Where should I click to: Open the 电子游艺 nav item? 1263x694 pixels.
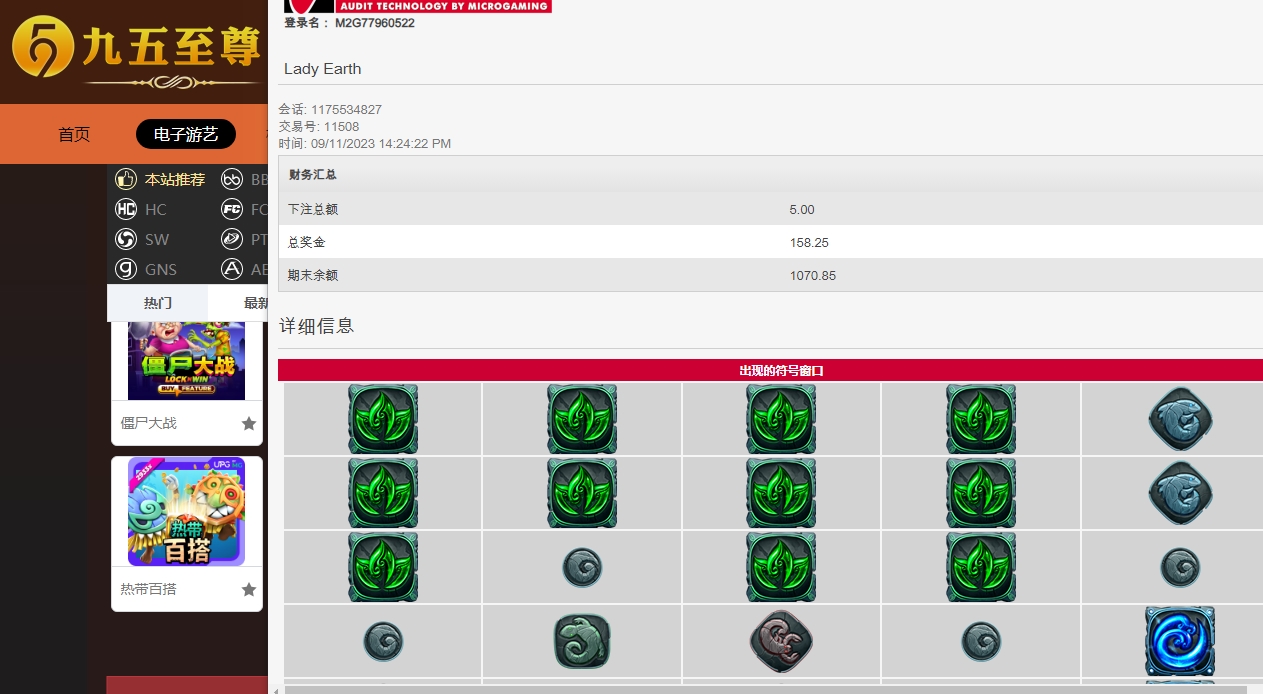pyautogui.click(x=186, y=134)
